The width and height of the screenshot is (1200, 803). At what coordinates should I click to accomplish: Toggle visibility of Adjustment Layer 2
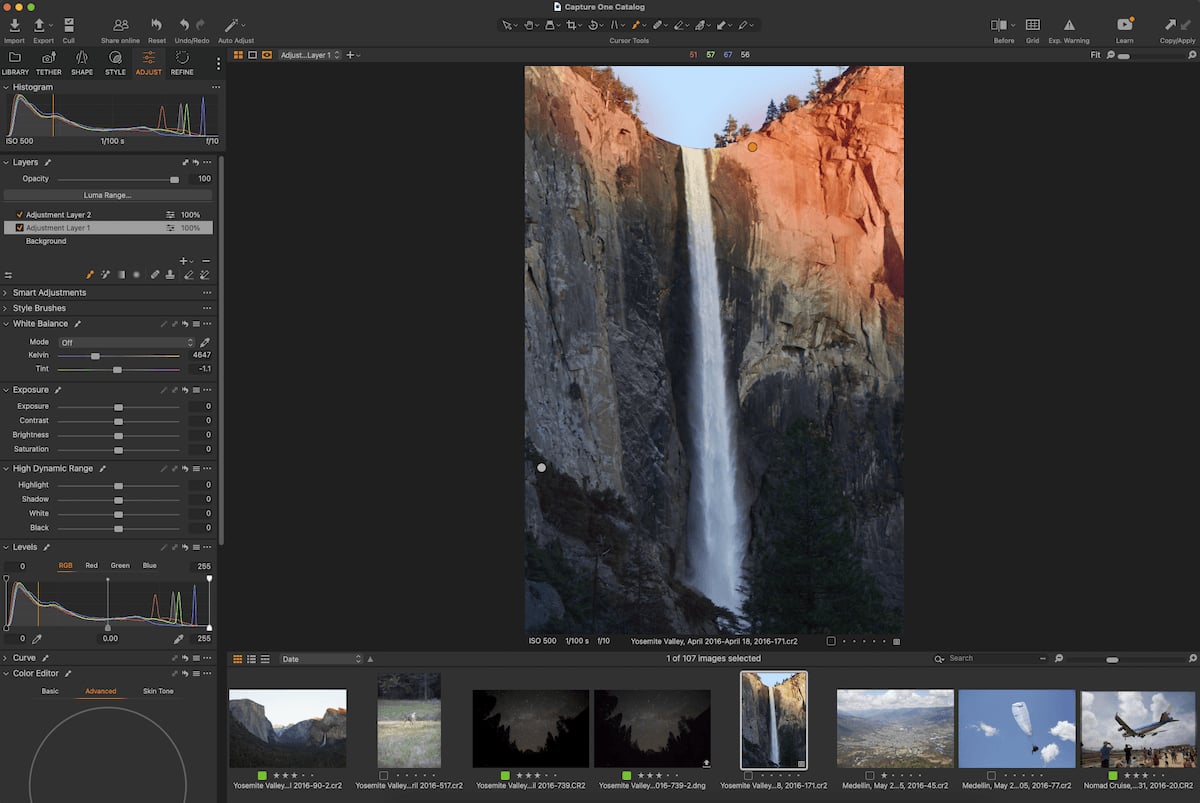17,214
